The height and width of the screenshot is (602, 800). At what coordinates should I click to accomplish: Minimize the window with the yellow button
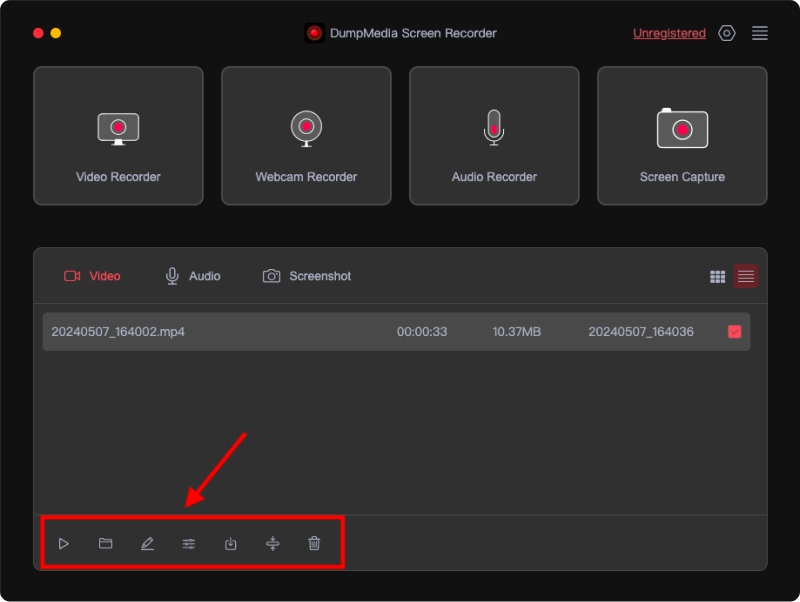pos(56,33)
